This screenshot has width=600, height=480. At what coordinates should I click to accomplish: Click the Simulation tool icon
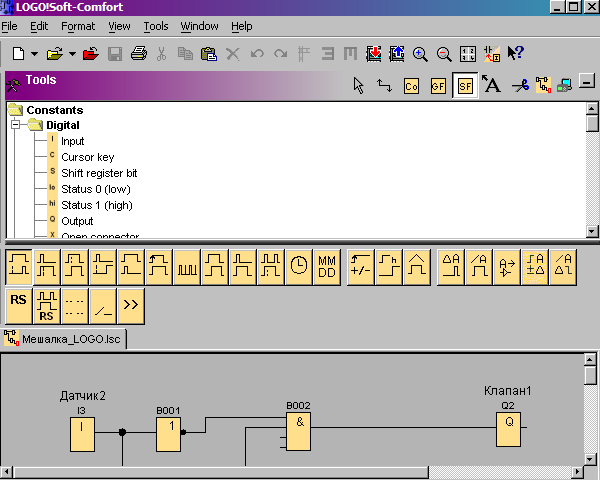(x=543, y=85)
